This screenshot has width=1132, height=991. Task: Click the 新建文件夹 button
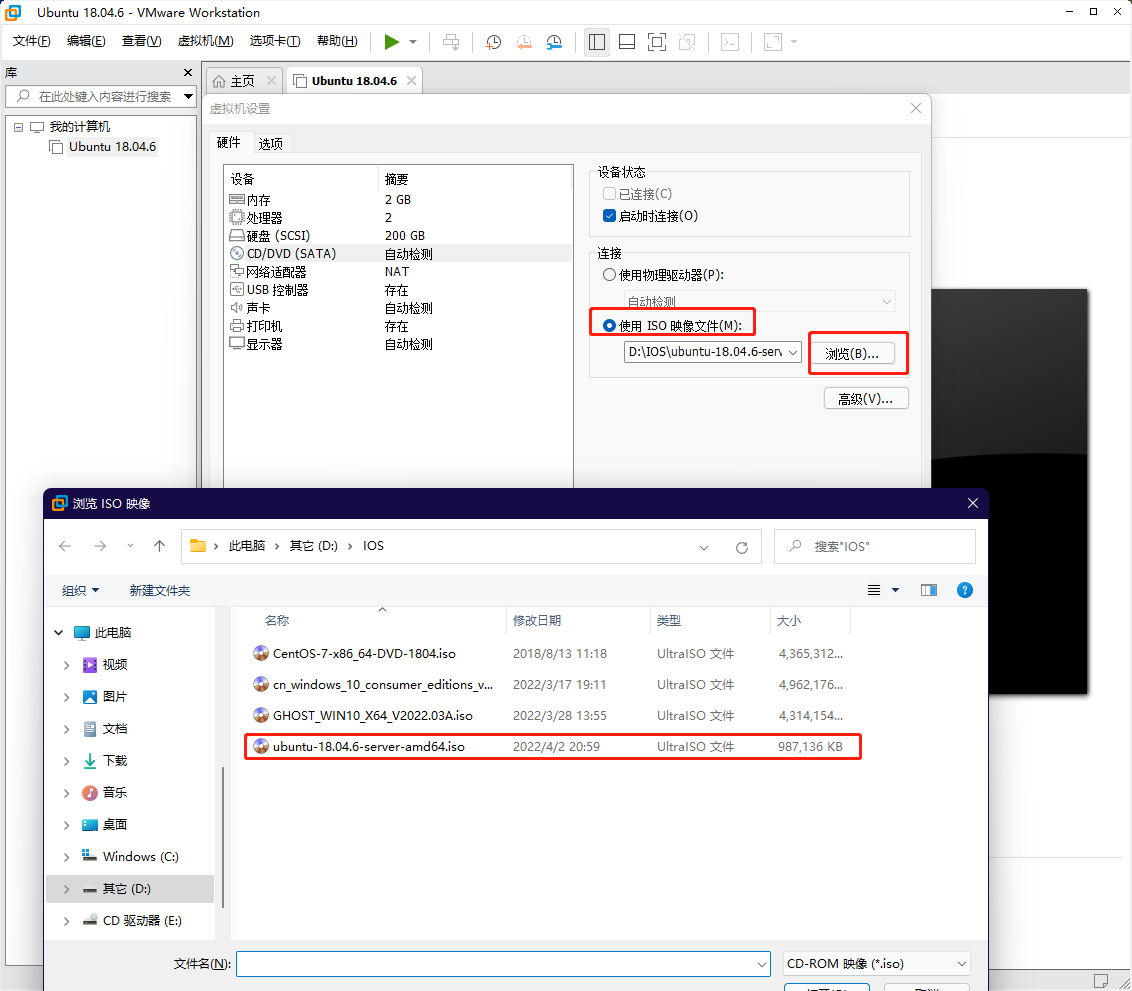click(x=160, y=590)
